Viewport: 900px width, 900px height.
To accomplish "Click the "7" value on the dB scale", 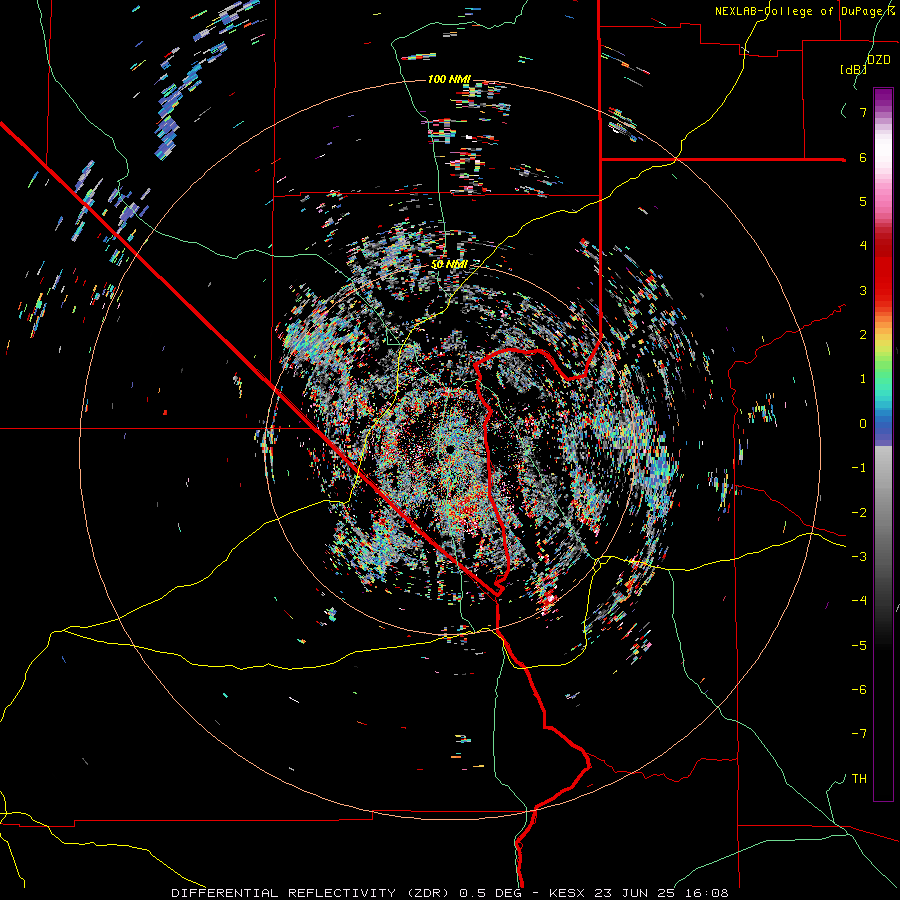I will tap(863, 112).
